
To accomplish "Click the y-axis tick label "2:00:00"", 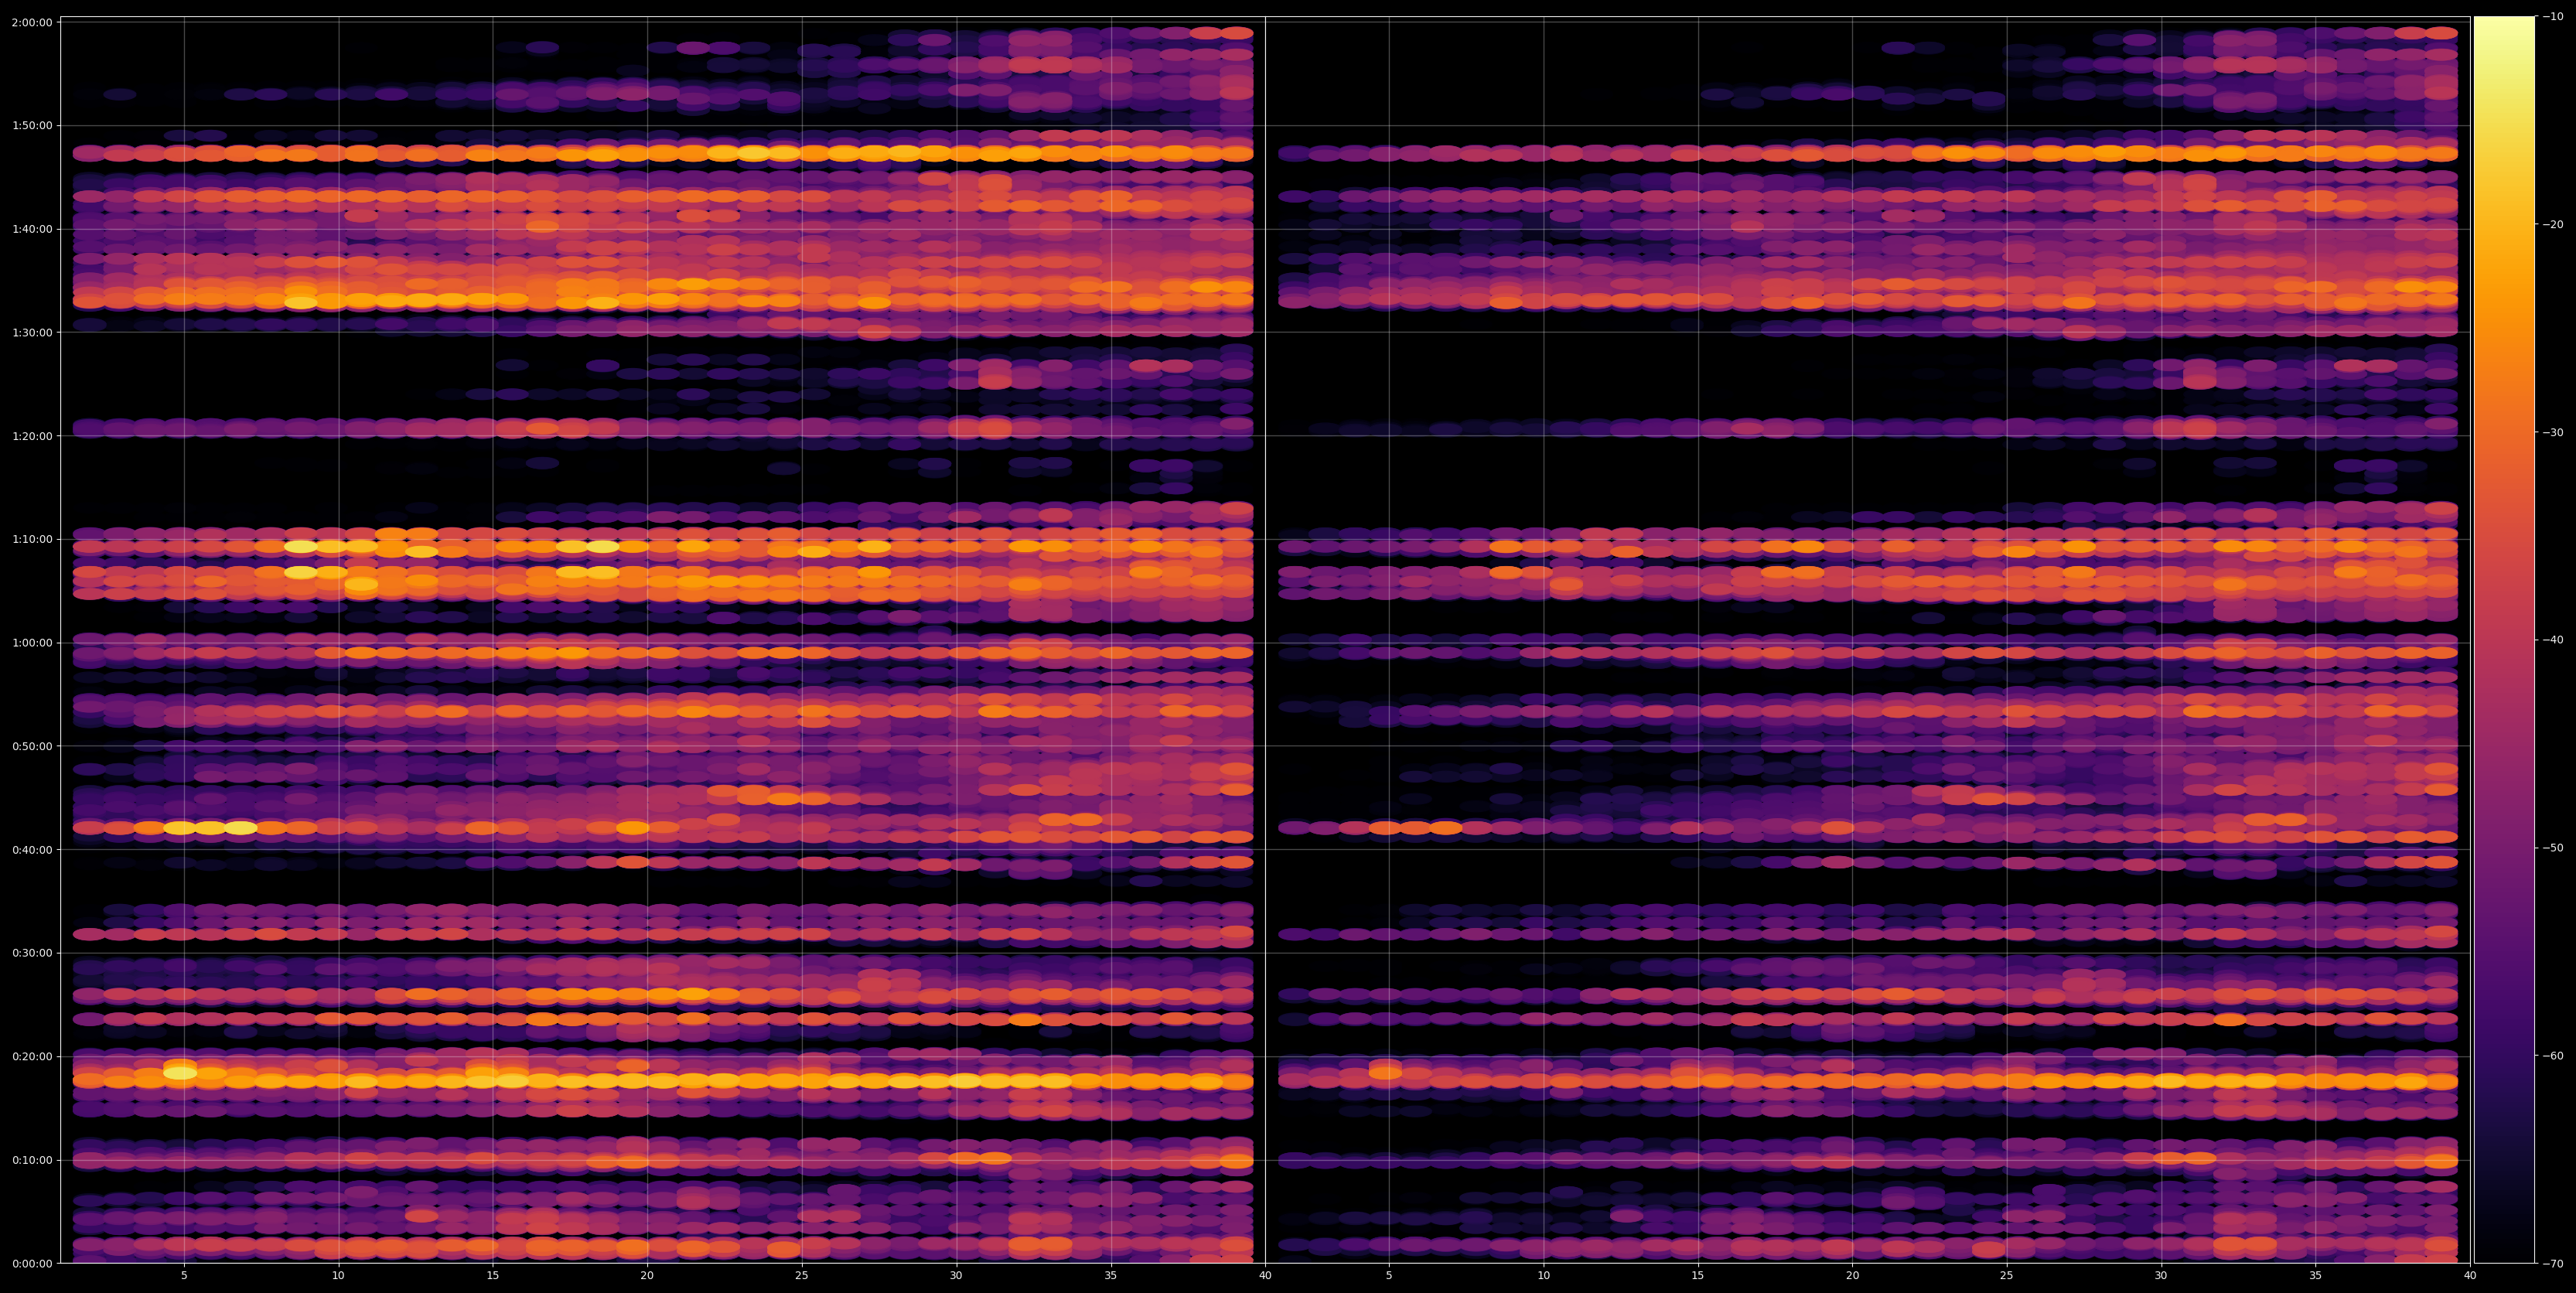I will click(x=32, y=22).
